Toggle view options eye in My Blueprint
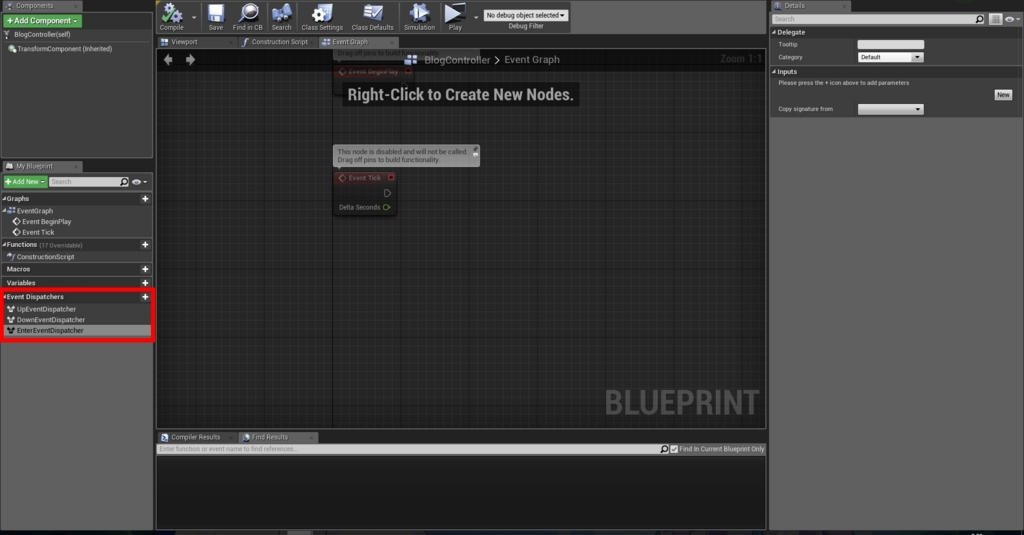Screen dimensions: 1024x535 tap(139, 182)
